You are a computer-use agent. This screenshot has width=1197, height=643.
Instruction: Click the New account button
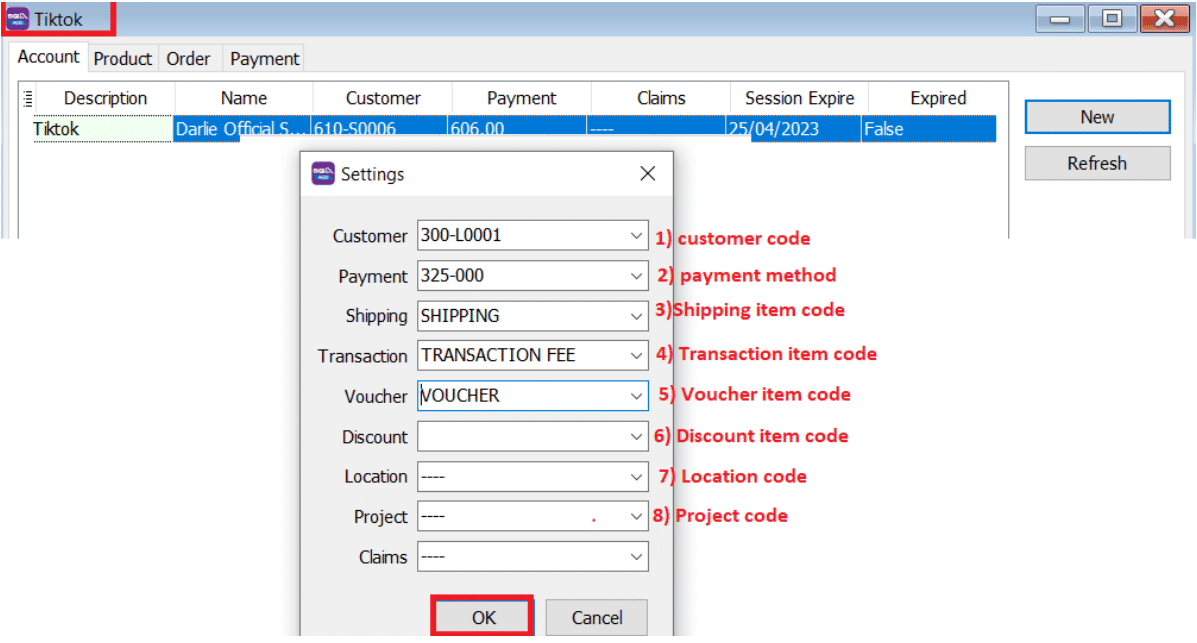point(1097,117)
